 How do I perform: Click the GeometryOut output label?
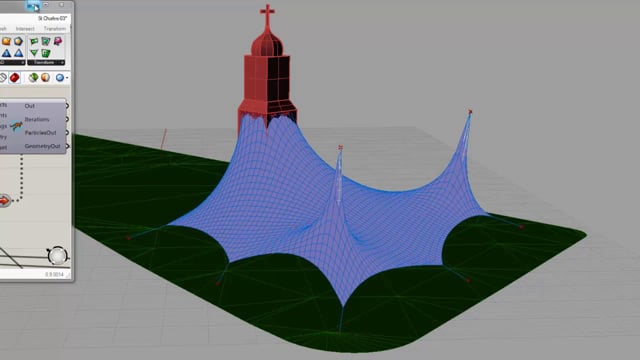pos(42,146)
